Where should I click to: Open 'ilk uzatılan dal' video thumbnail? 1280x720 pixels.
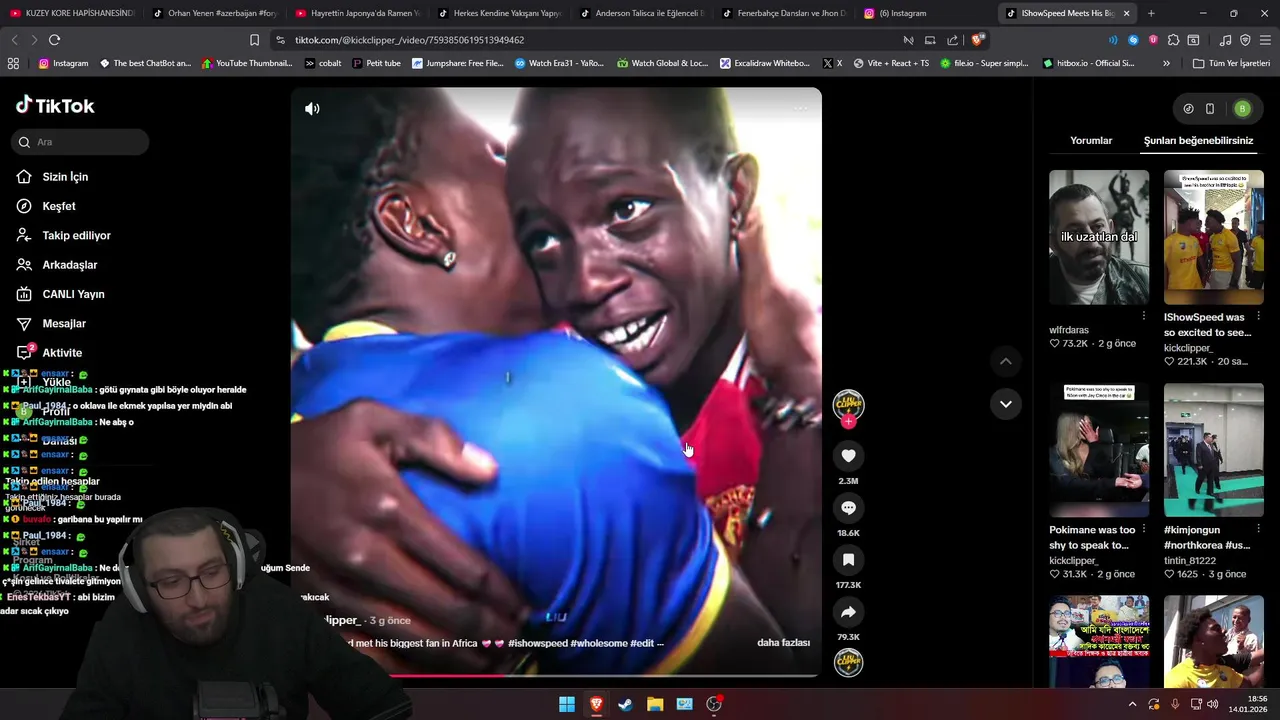pos(1099,237)
